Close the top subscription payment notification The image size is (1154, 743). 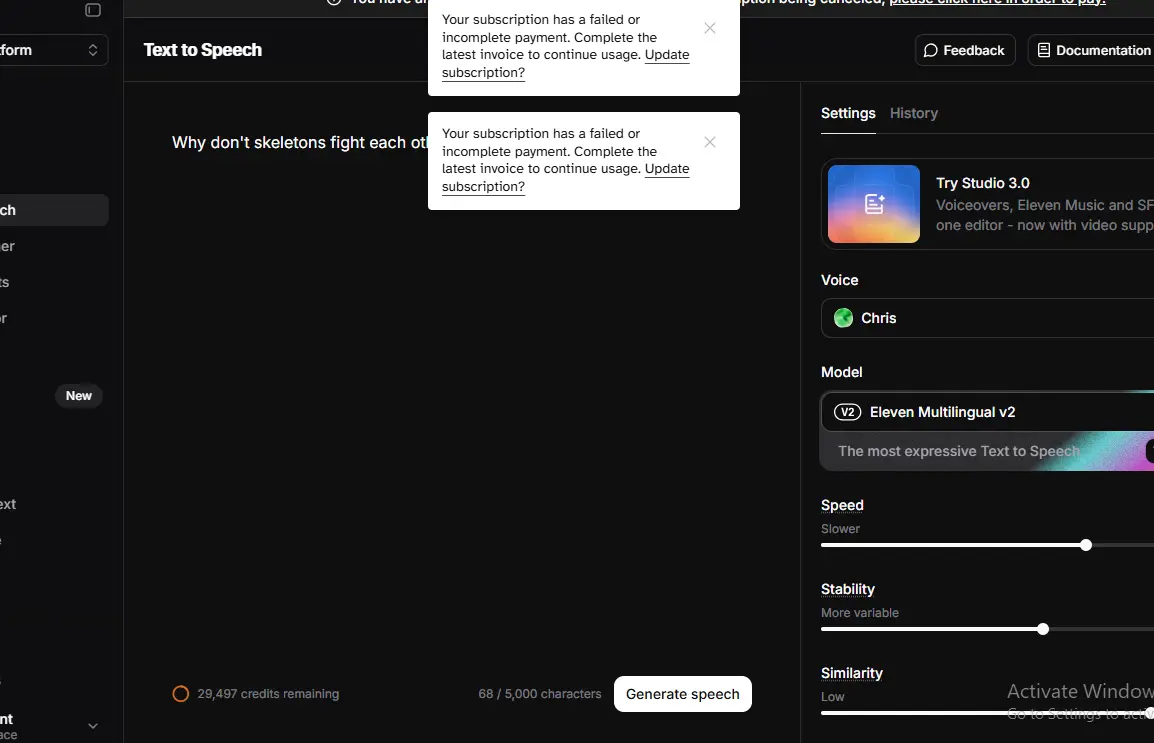tap(709, 28)
